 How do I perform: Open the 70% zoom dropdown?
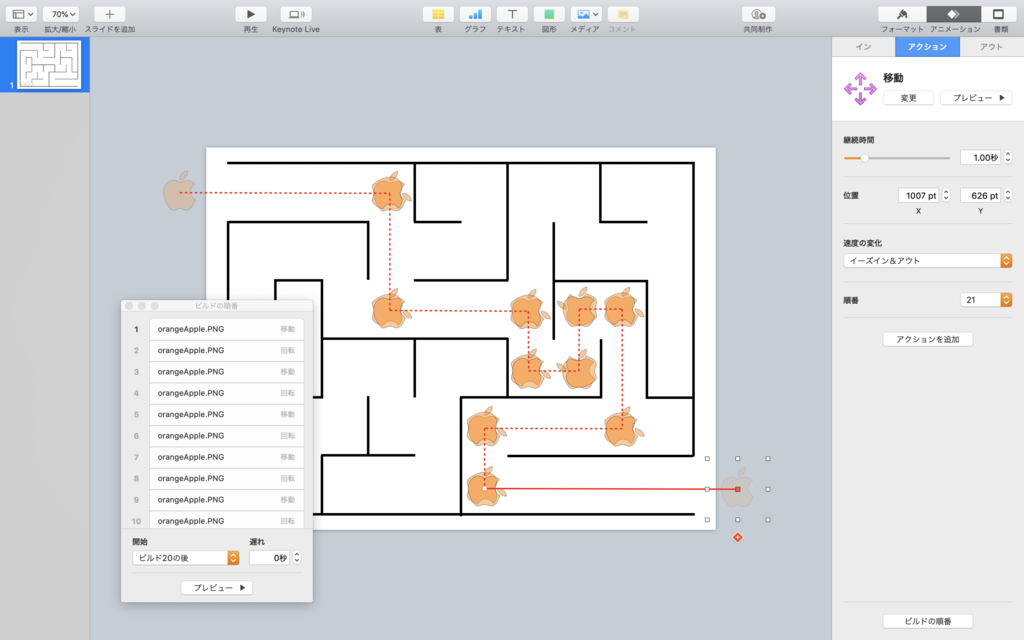point(61,14)
